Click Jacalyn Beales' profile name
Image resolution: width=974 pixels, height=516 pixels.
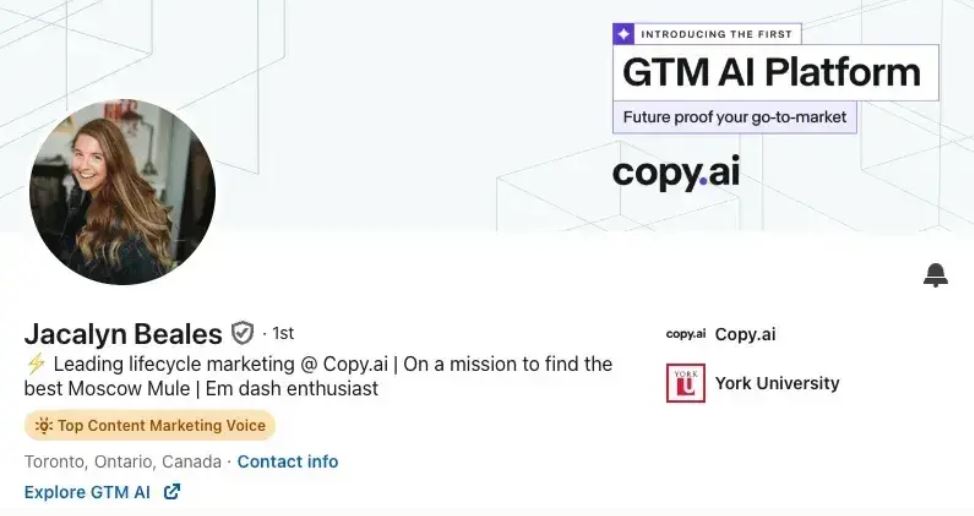(x=123, y=333)
